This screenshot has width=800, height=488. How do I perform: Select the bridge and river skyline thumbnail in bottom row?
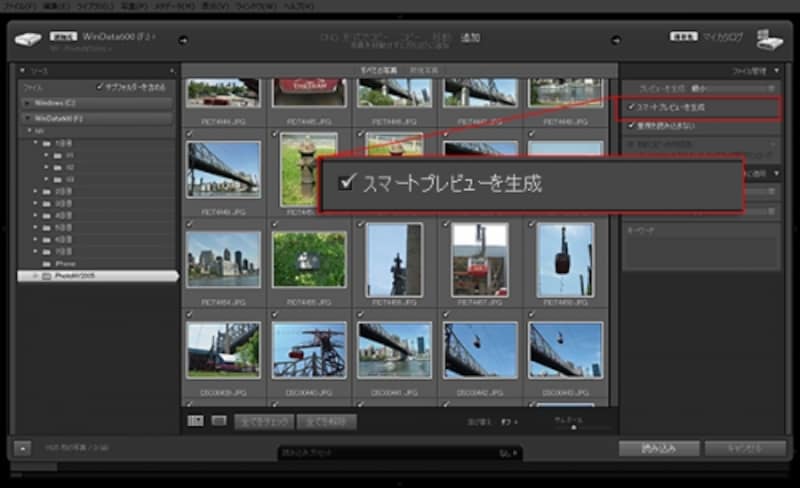click(x=394, y=350)
